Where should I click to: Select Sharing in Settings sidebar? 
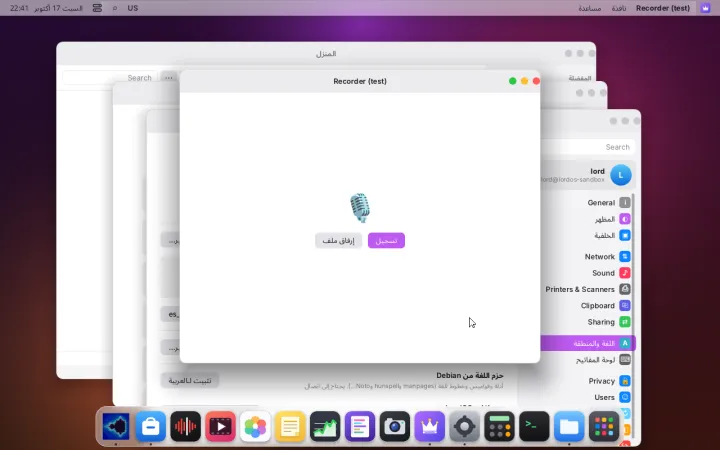coord(588,322)
